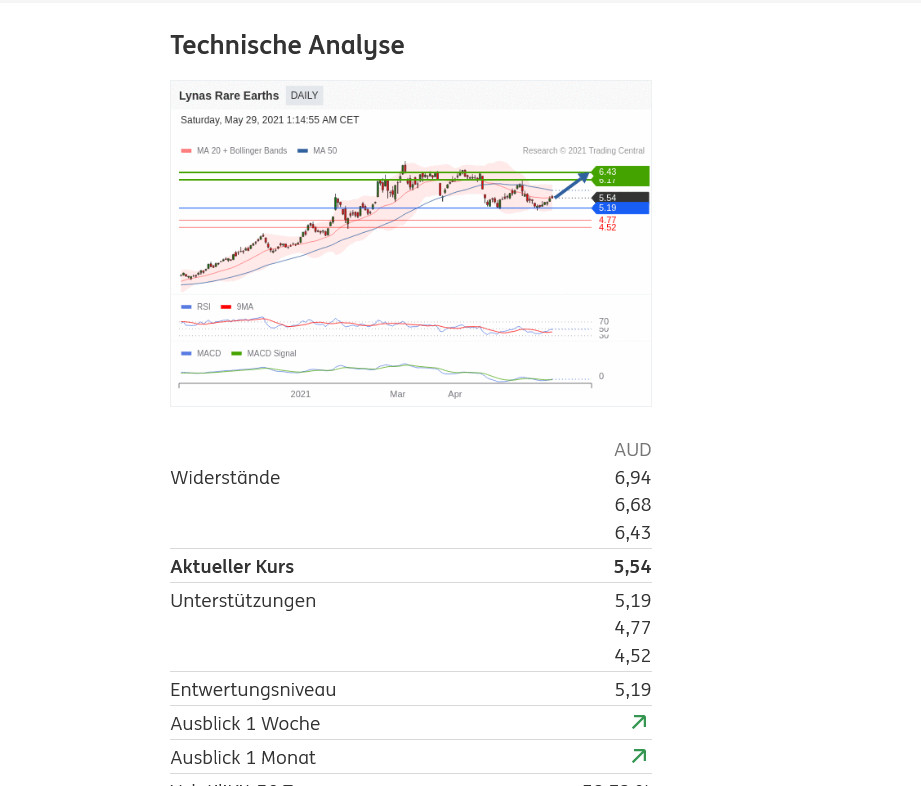Click the DAILY timeframe badge

(304, 96)
